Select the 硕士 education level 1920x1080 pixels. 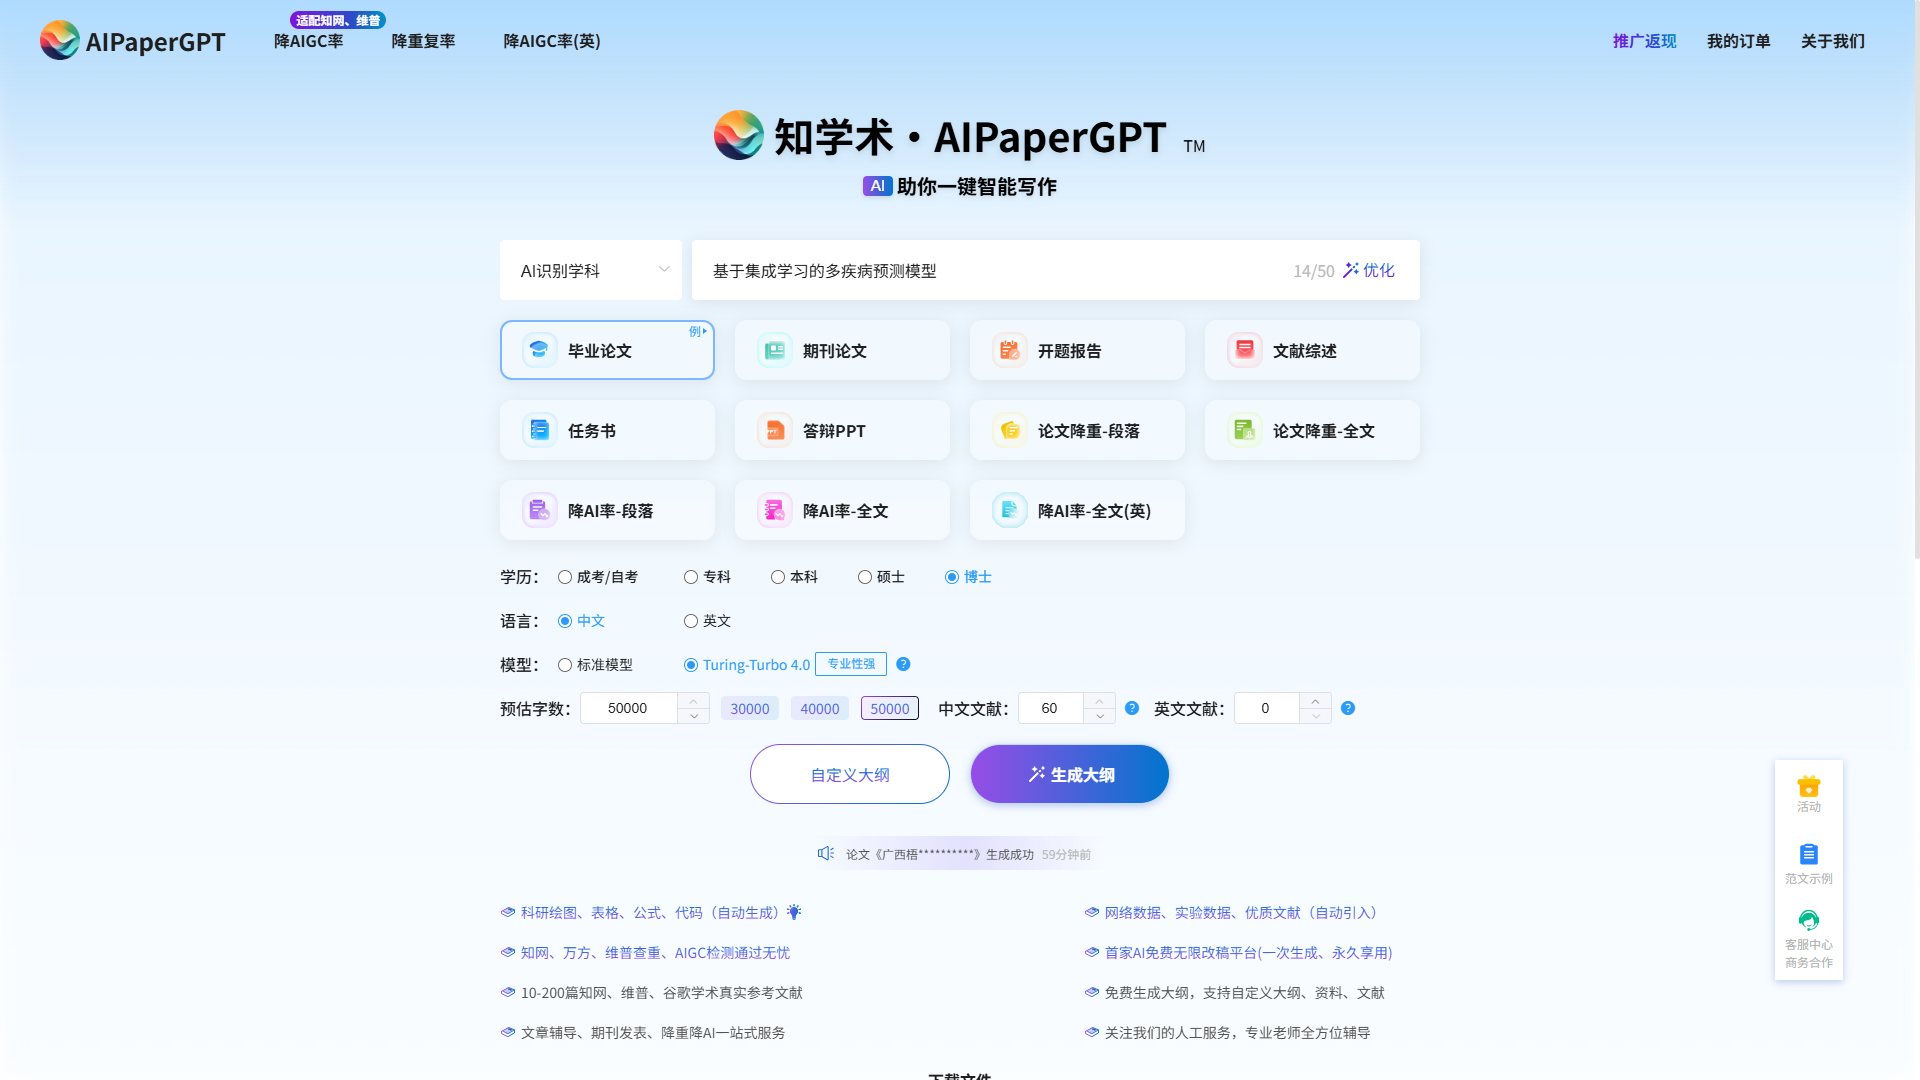[864, 577]
